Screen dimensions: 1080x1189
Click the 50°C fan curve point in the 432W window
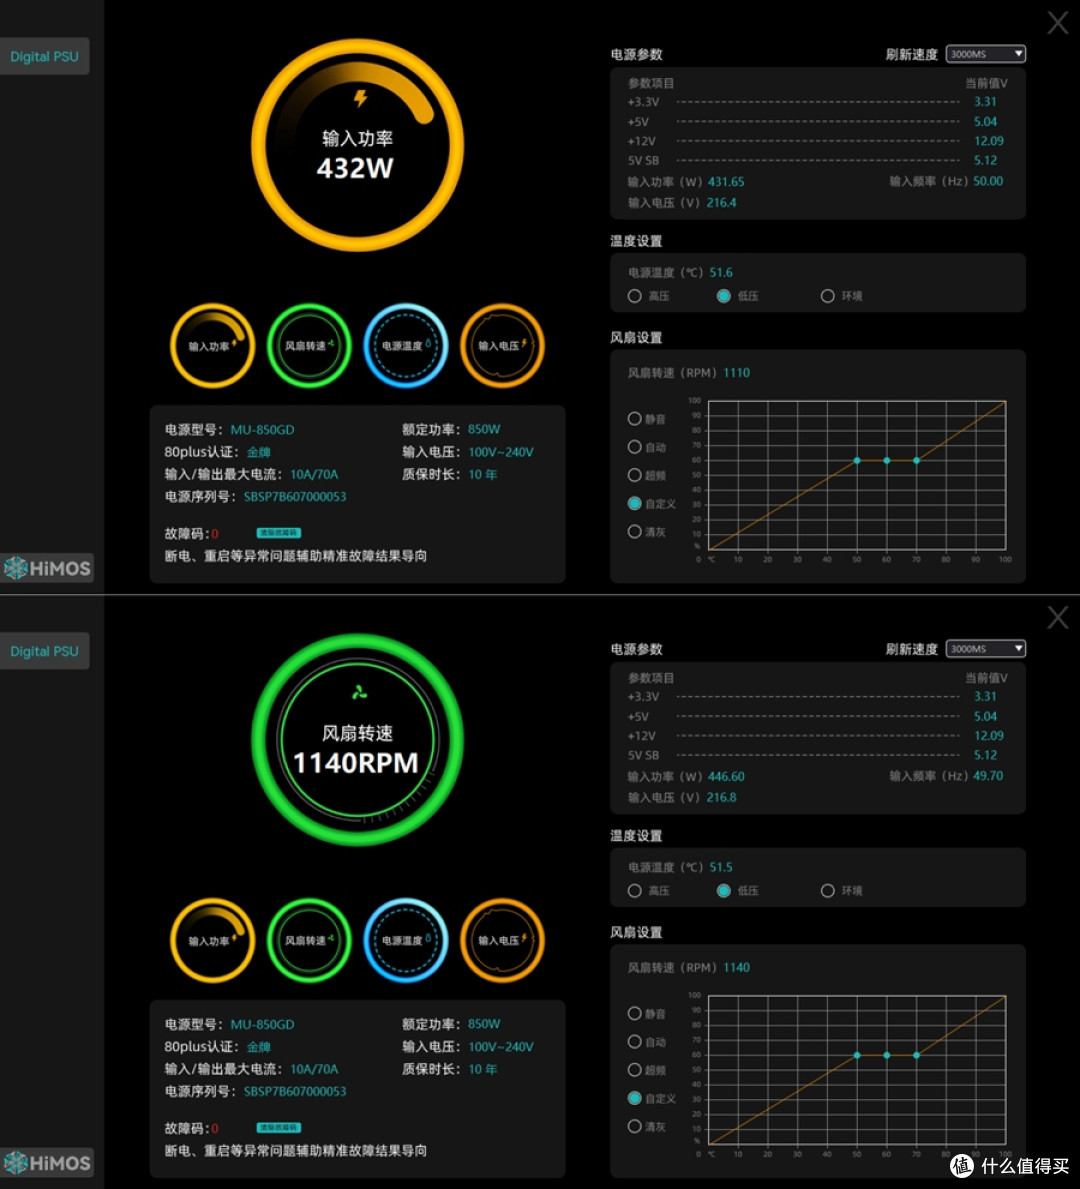857,460
